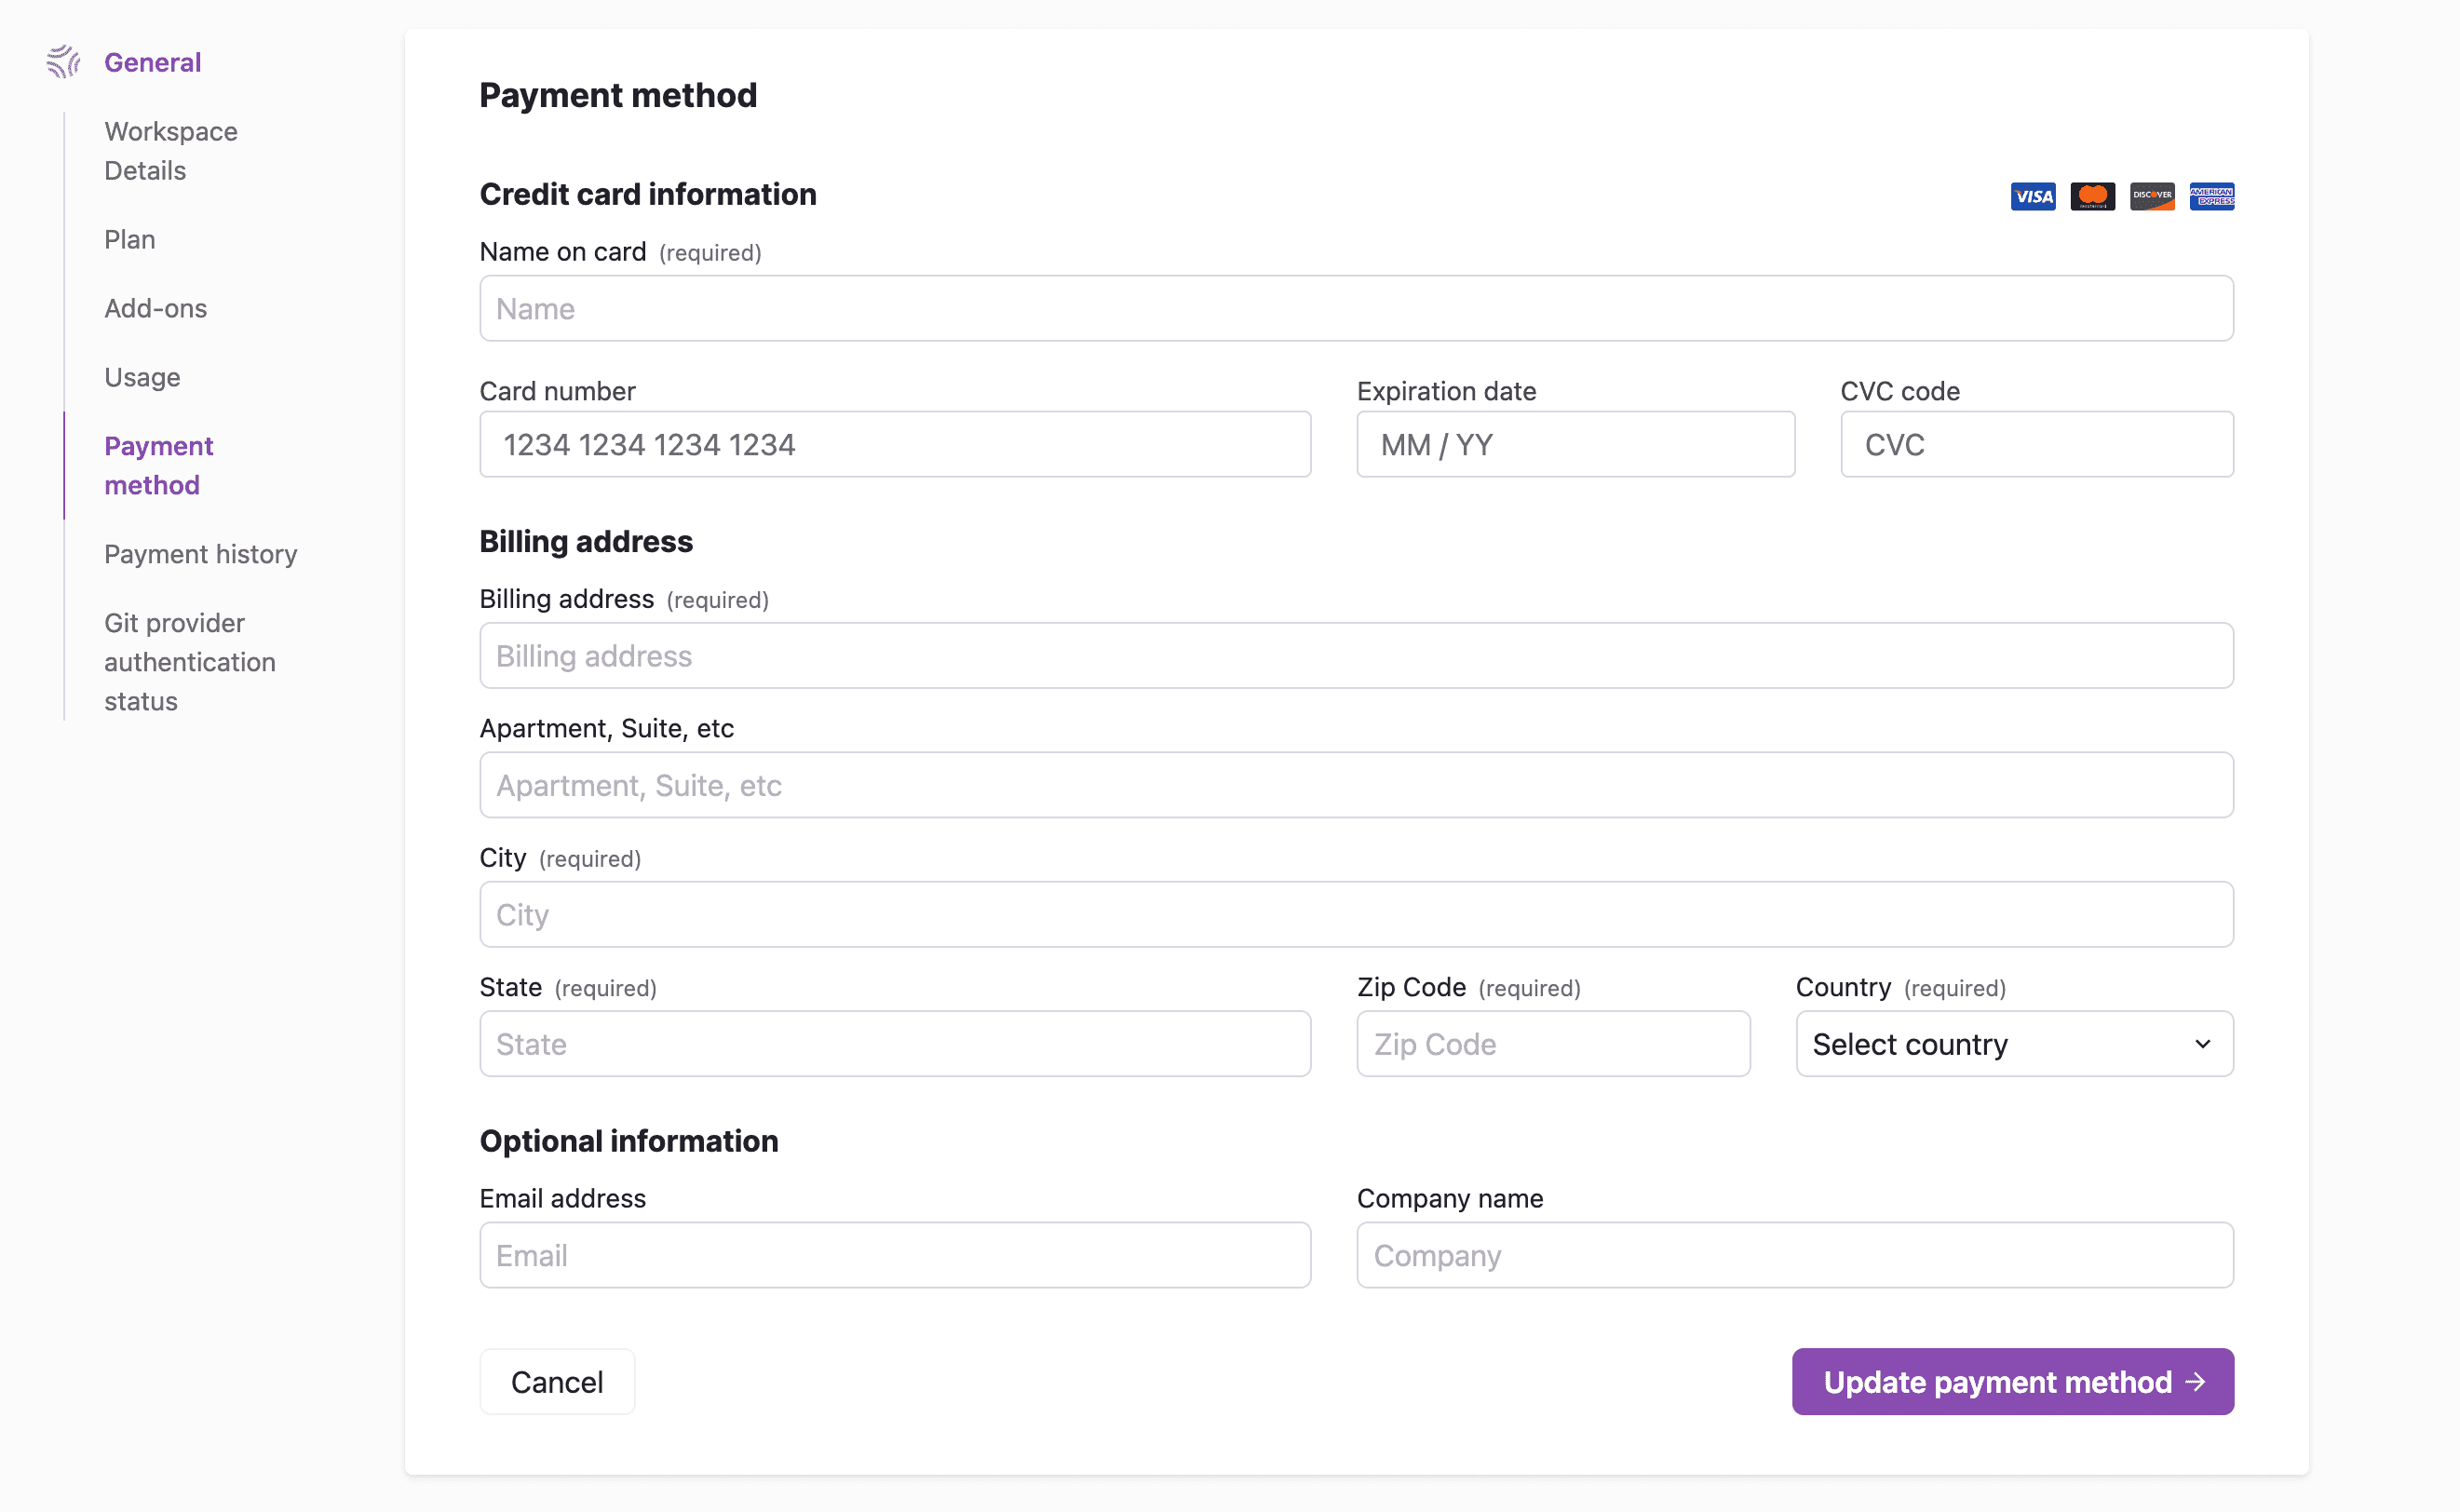This screenshot has width=2460, height=1512.
Task: Go to Workspace Details settings
Action: [171, 151]
